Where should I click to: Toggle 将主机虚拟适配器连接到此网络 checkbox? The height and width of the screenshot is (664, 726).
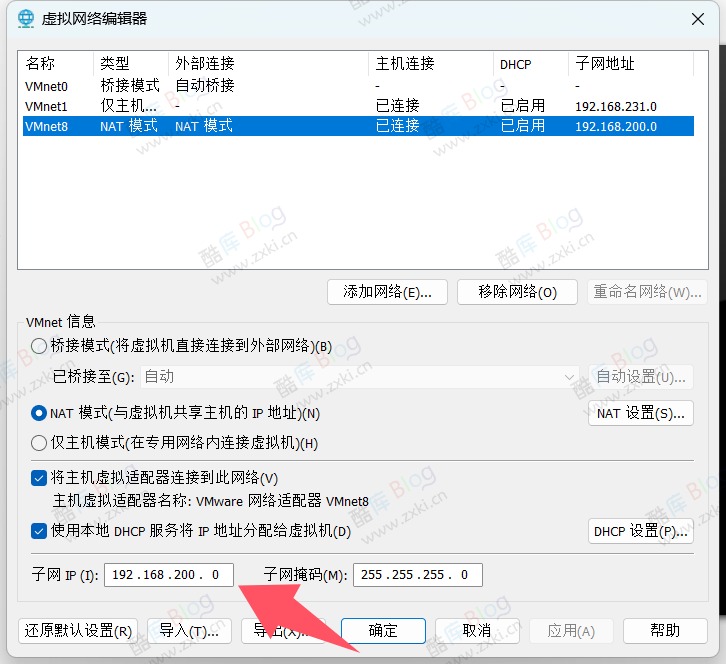pos(39,477)
